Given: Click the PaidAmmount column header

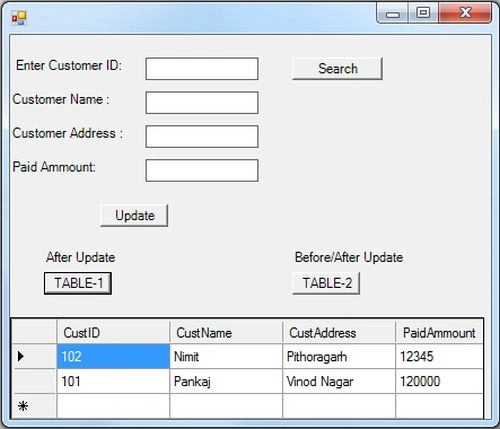Looking at the screenshot, I should pyautogui.click(x=439, y=332).
